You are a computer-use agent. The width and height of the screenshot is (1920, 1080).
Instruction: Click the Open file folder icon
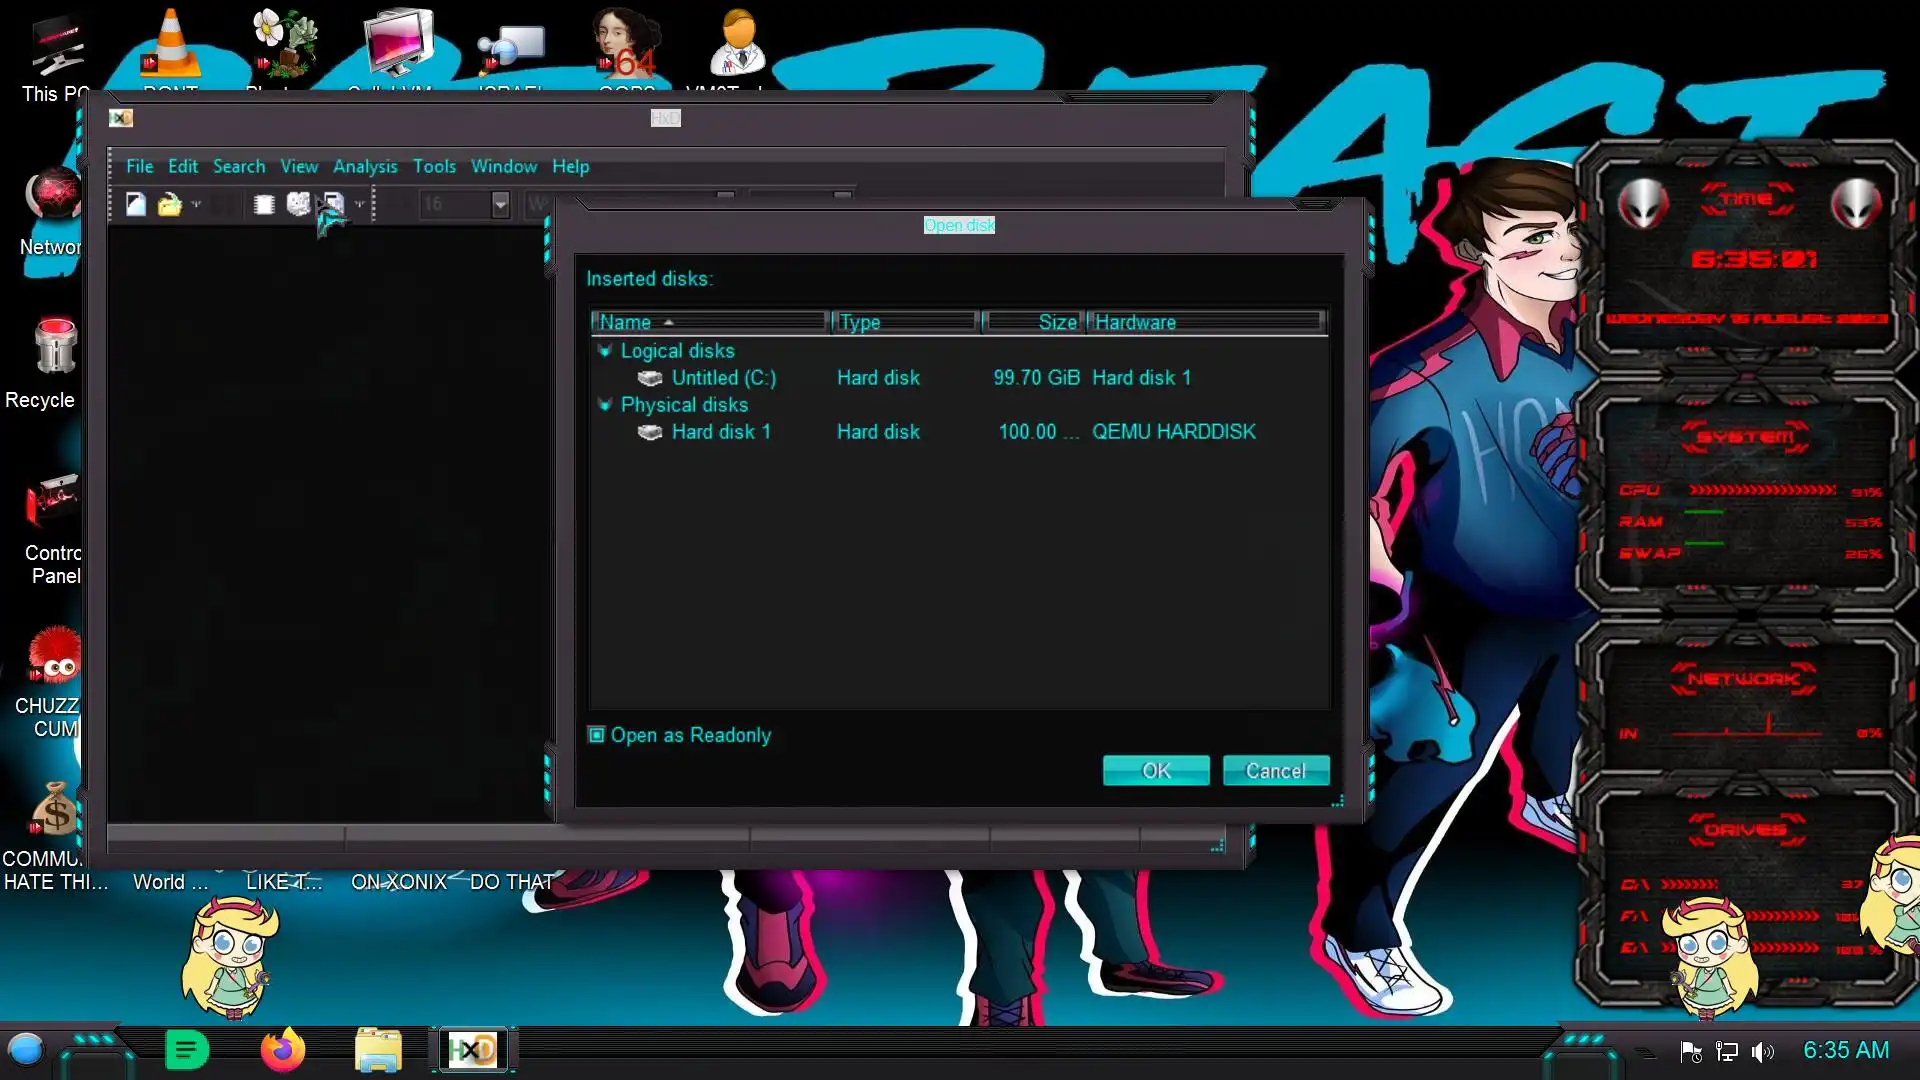[169, 204]
